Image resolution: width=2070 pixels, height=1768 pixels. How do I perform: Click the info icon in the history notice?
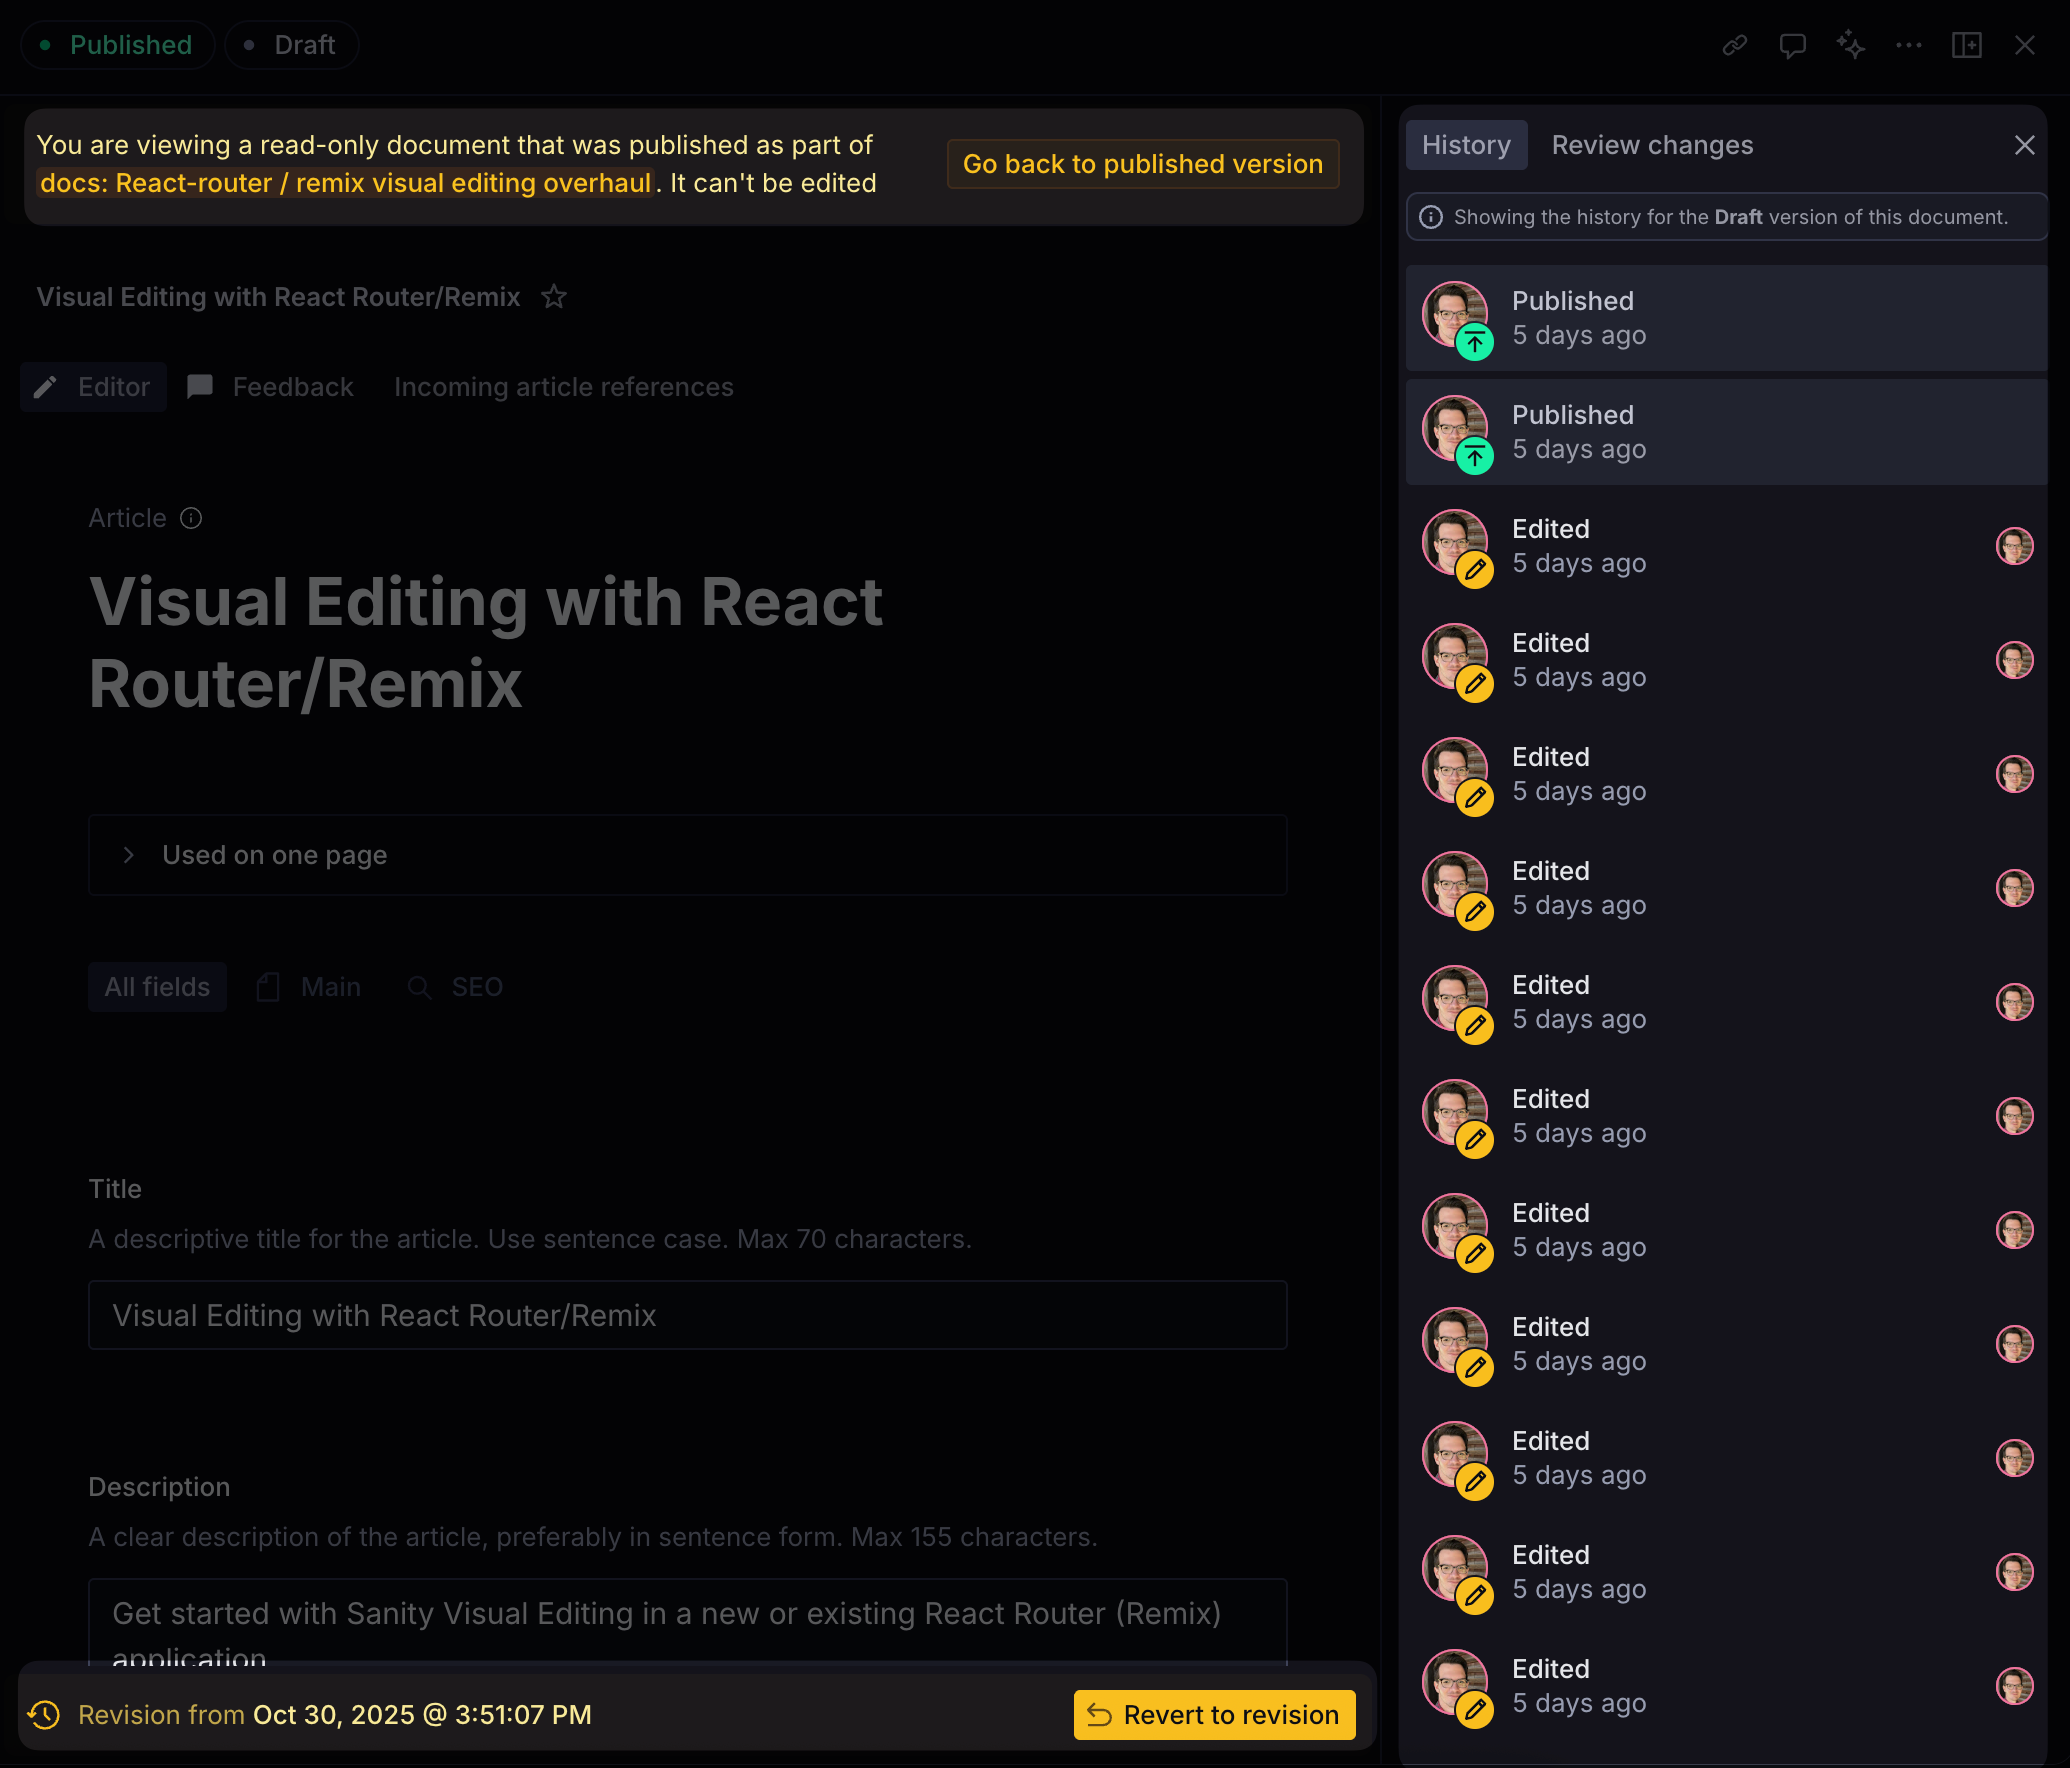pos(1431,217)
